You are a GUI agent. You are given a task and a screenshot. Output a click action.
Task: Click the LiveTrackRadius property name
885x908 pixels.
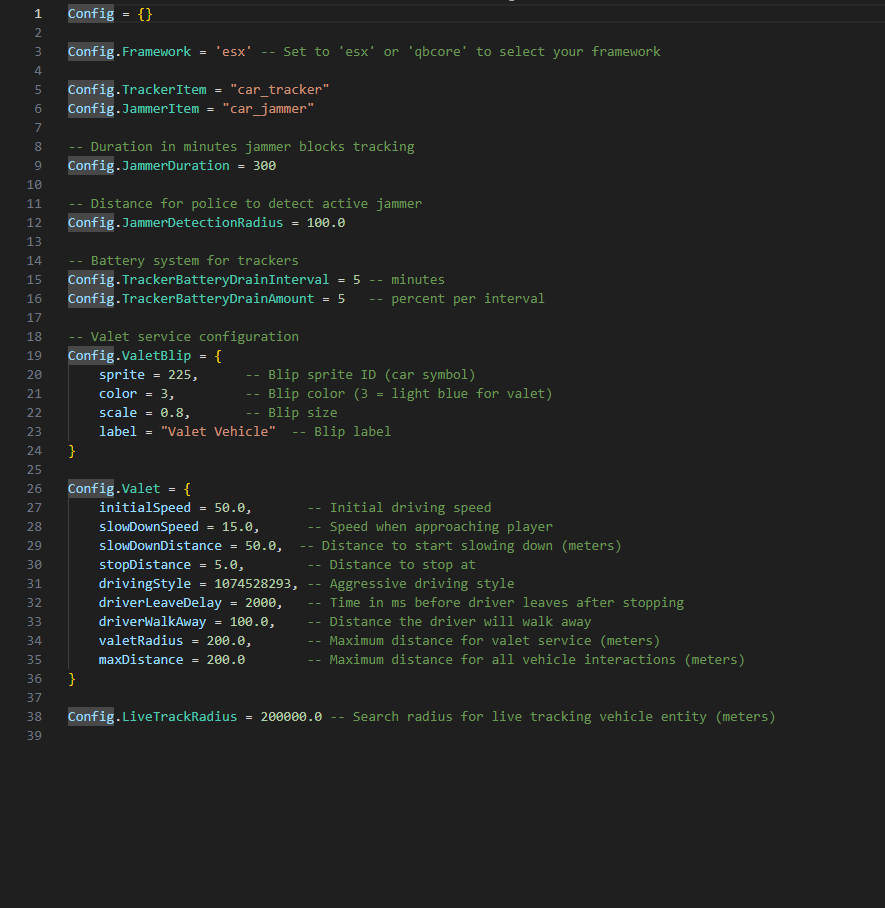click(x=180, y=717)
